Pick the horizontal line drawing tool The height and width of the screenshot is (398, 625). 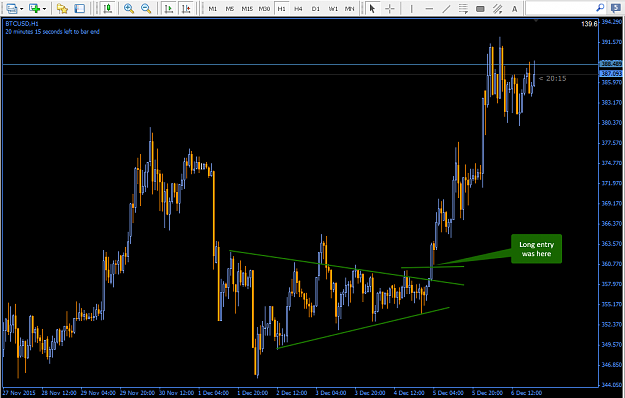click(x=429, y=8)
